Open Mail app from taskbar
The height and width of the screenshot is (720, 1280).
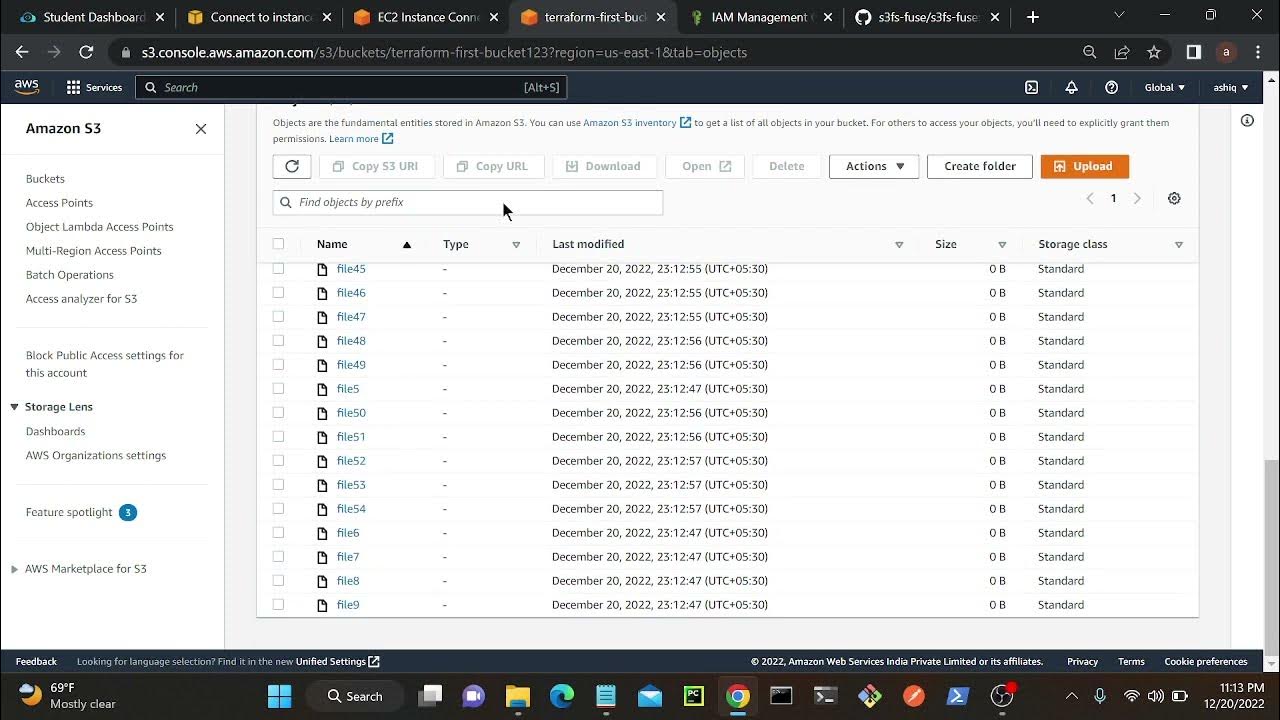click(649, 696)
